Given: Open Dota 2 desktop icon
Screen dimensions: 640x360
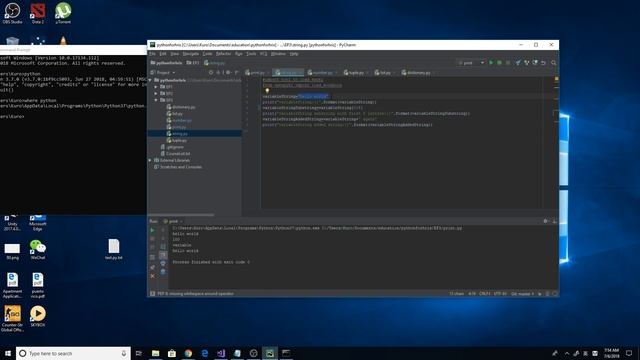Looking at the screenshot, I should pos(38,13).
